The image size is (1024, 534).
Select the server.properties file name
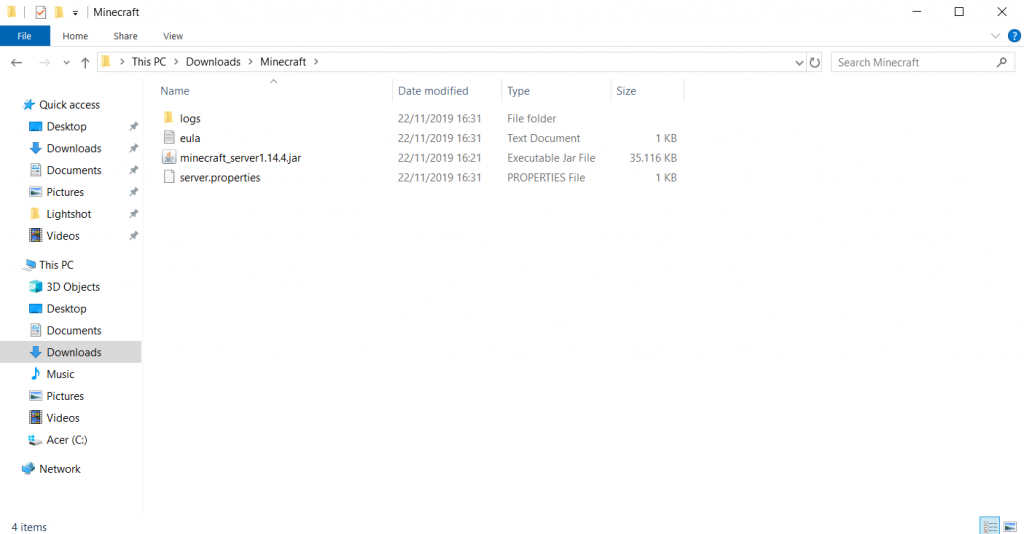pyautogui.click(x=220, y=178)
